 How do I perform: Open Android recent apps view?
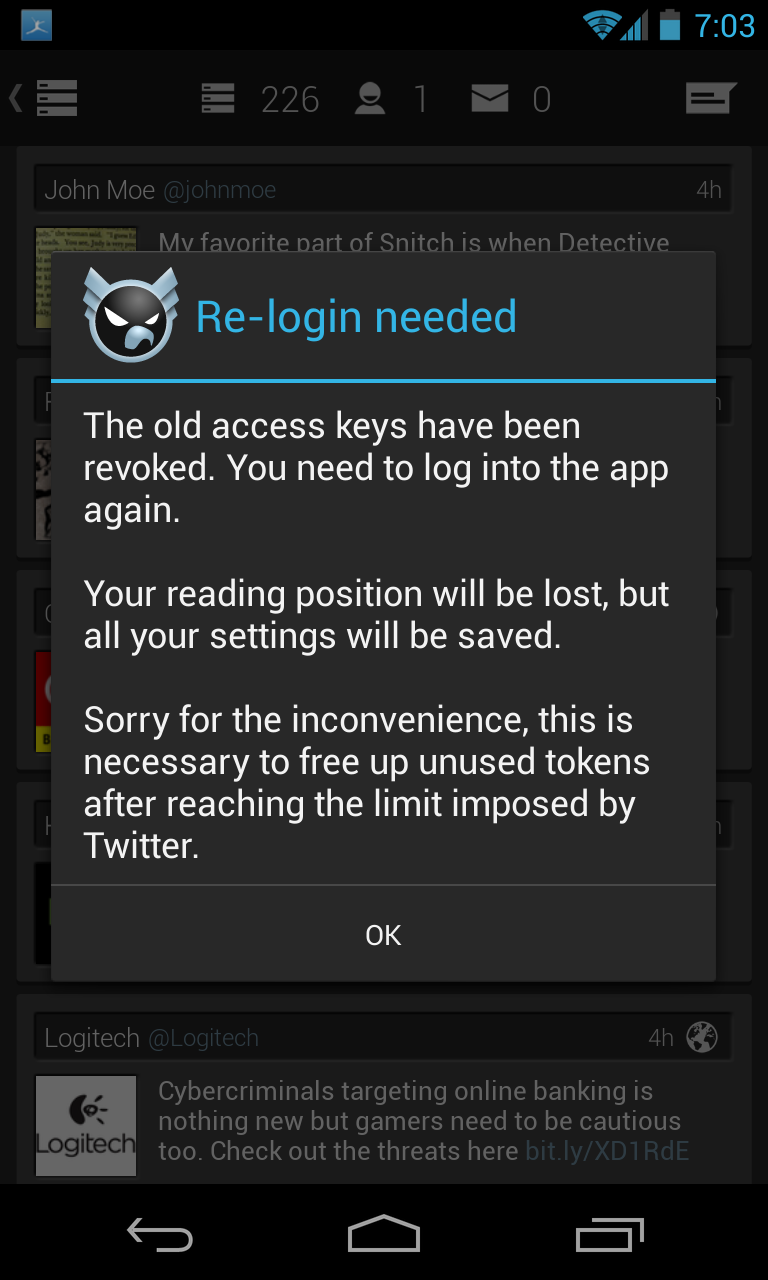(x=610, y=1234)
